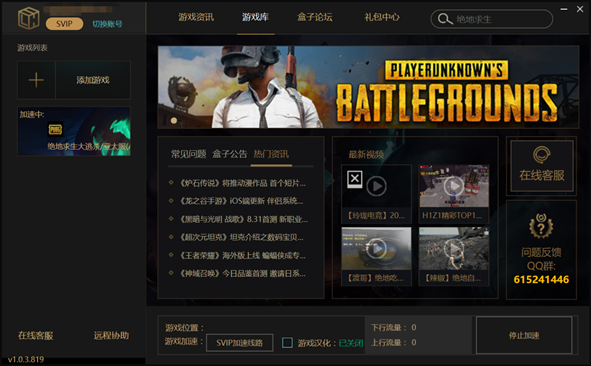Click the plus icon to add a game
This screenshot has height=366, width=591.
[36, 80]
